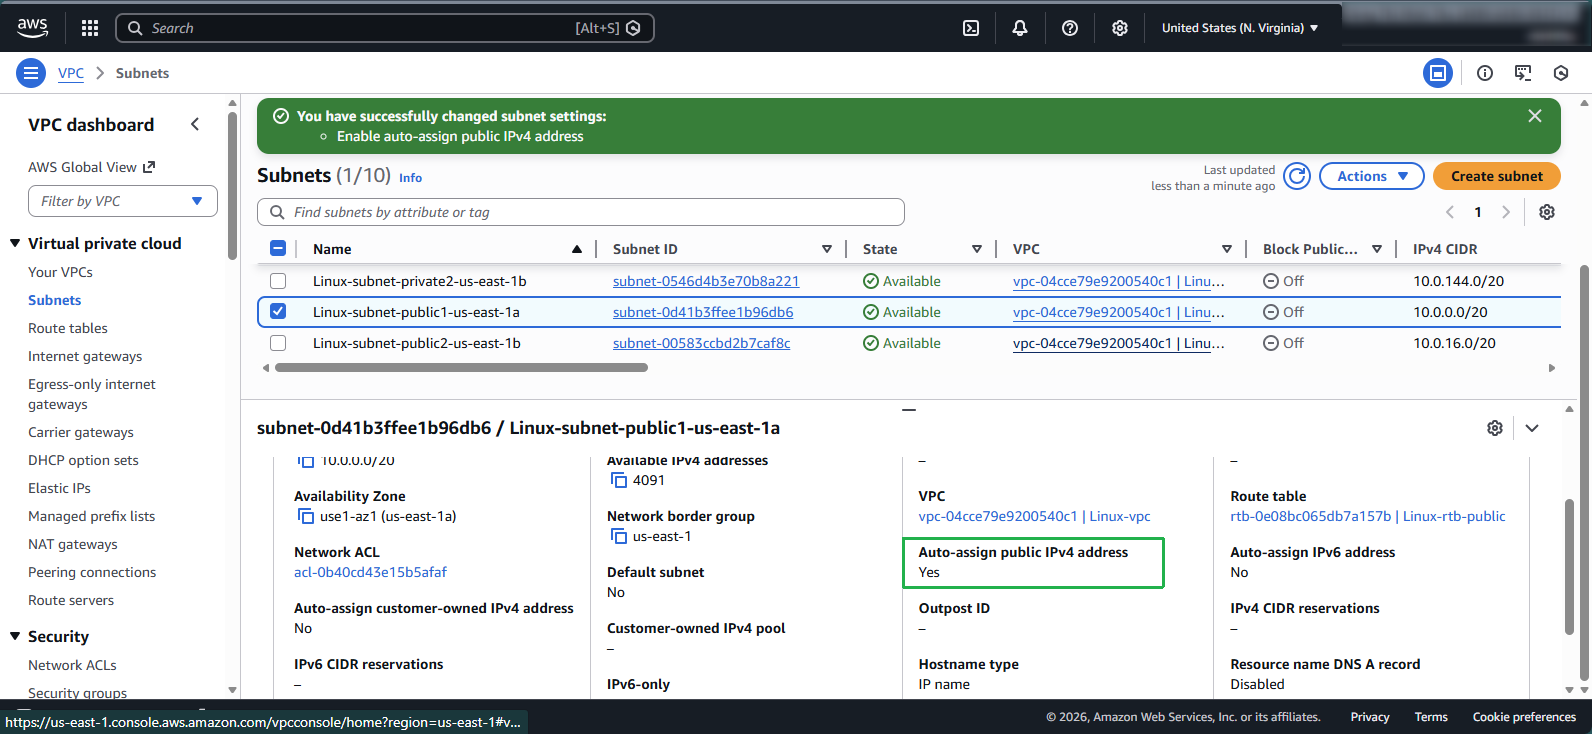Collapse the subnet details panel chevron
Screen dimensions: 1592x734
tap(1532, 428)
